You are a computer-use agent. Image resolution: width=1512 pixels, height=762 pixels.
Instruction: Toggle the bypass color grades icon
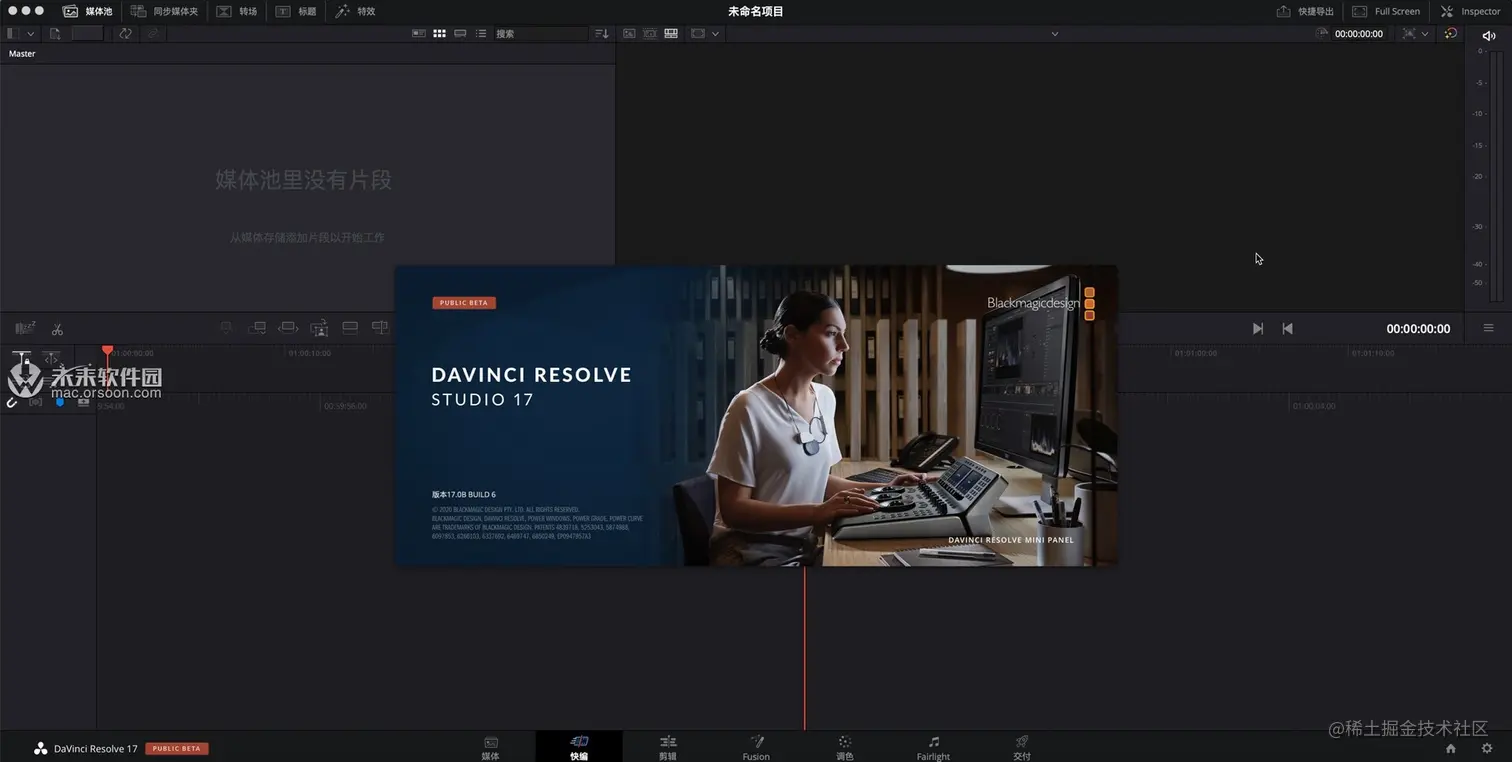point(1451,33)
